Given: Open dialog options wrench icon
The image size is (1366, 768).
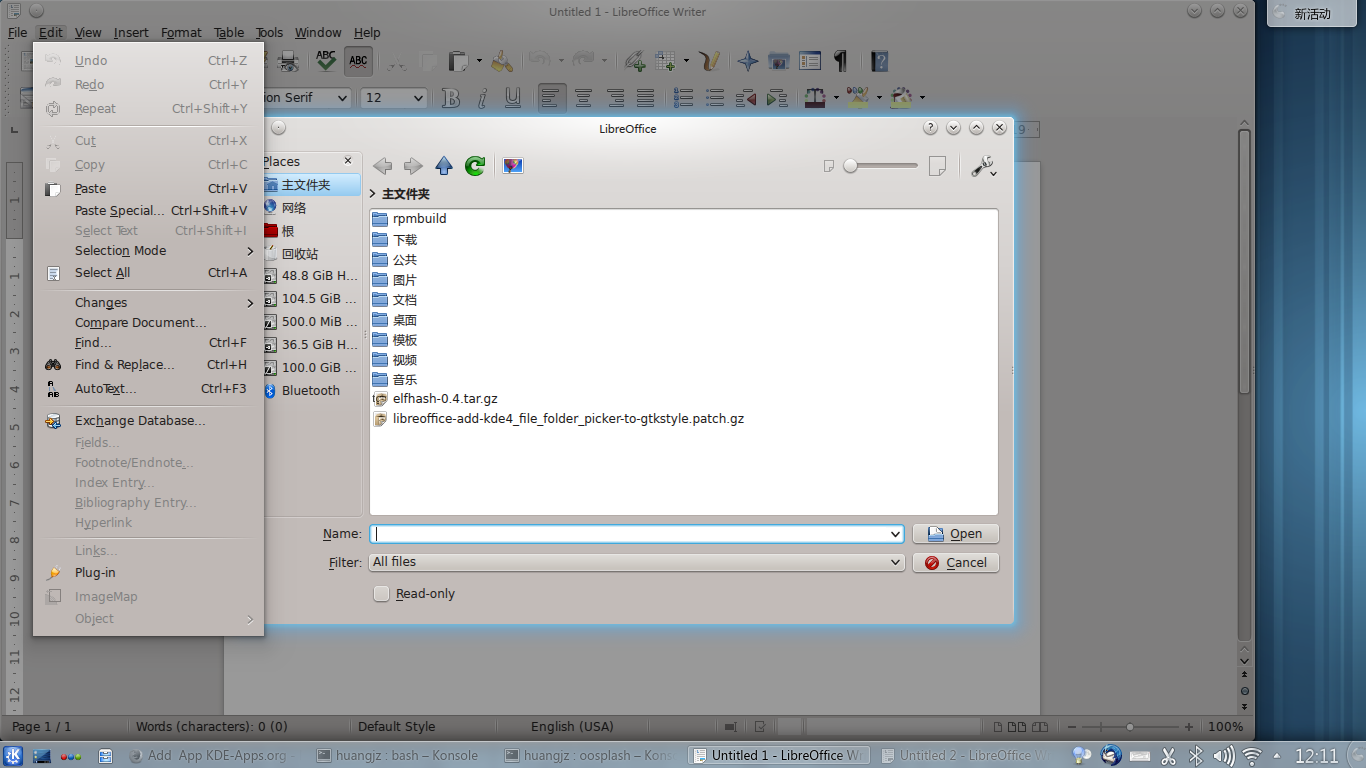Looking at the screenshot, I should 983,167.
